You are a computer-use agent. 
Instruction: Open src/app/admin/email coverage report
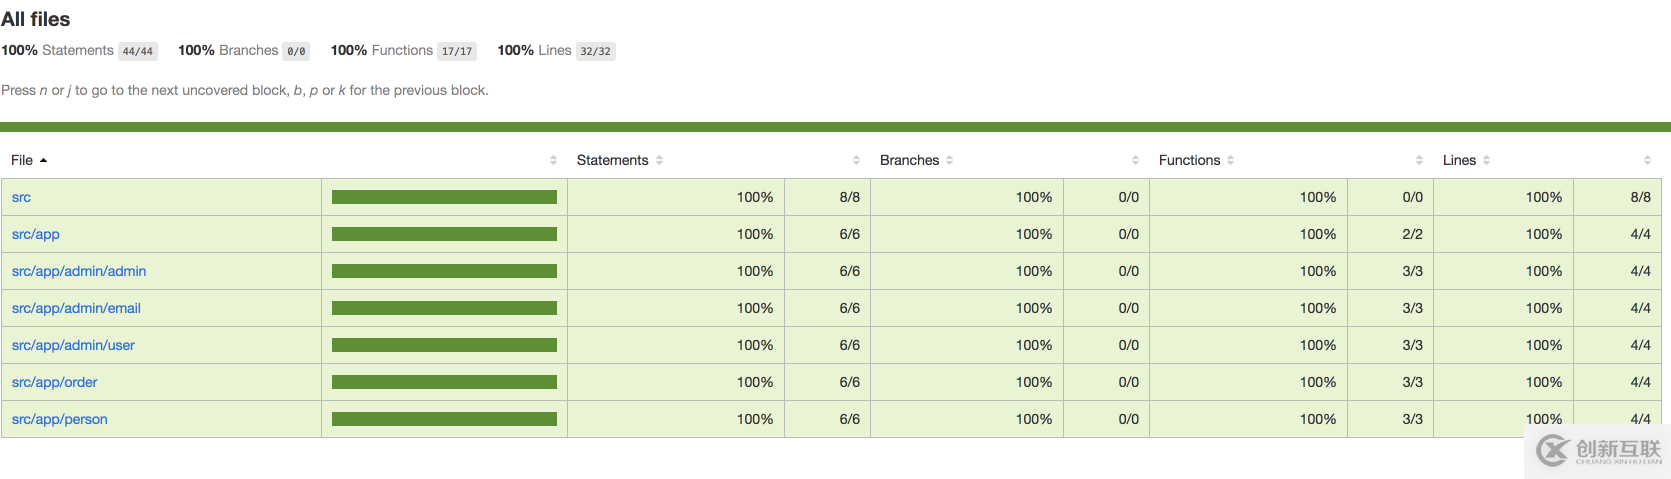76,308
